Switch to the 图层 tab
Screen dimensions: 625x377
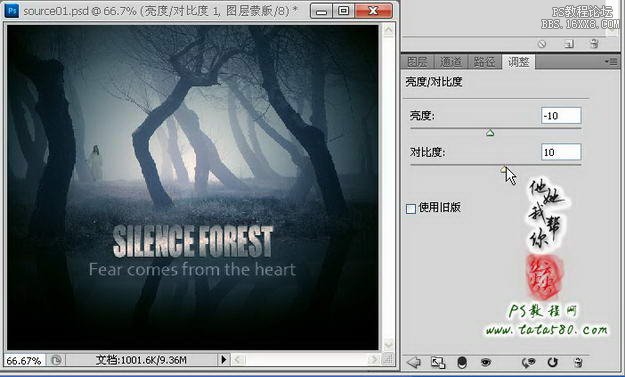(x=417, y=62)
